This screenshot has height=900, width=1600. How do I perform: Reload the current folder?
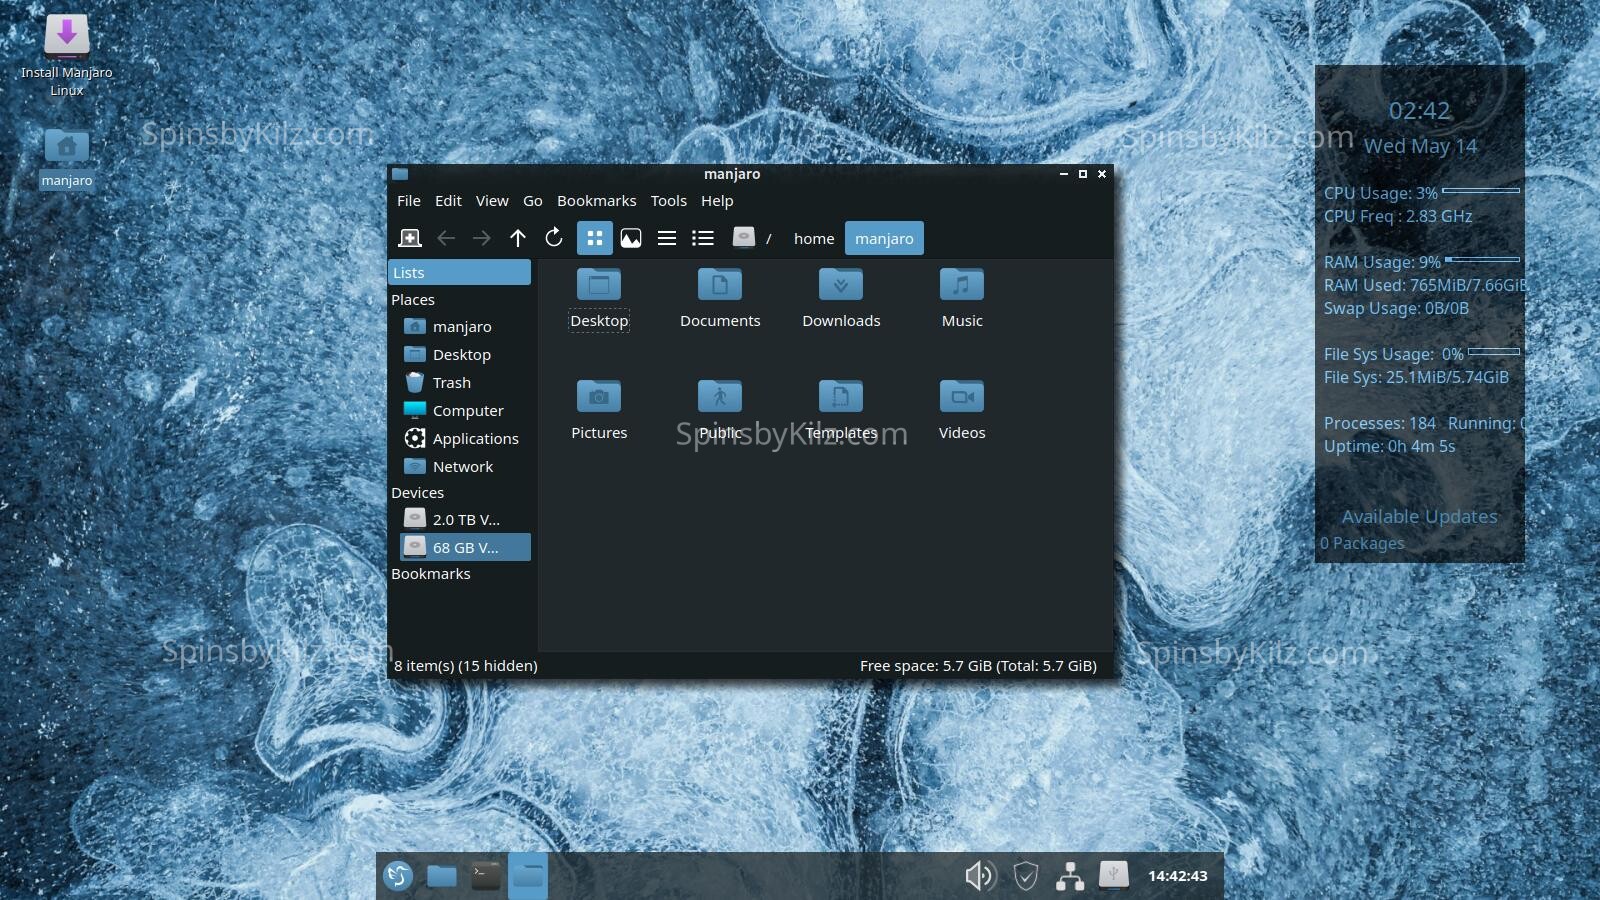click(x=554, y=238)
